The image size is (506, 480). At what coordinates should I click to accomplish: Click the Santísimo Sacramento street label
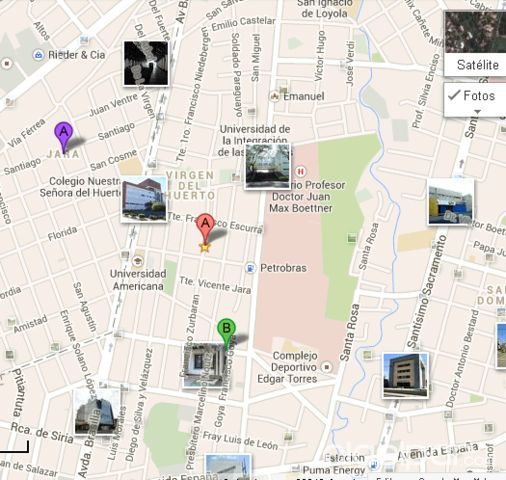(x=427, y=292)
